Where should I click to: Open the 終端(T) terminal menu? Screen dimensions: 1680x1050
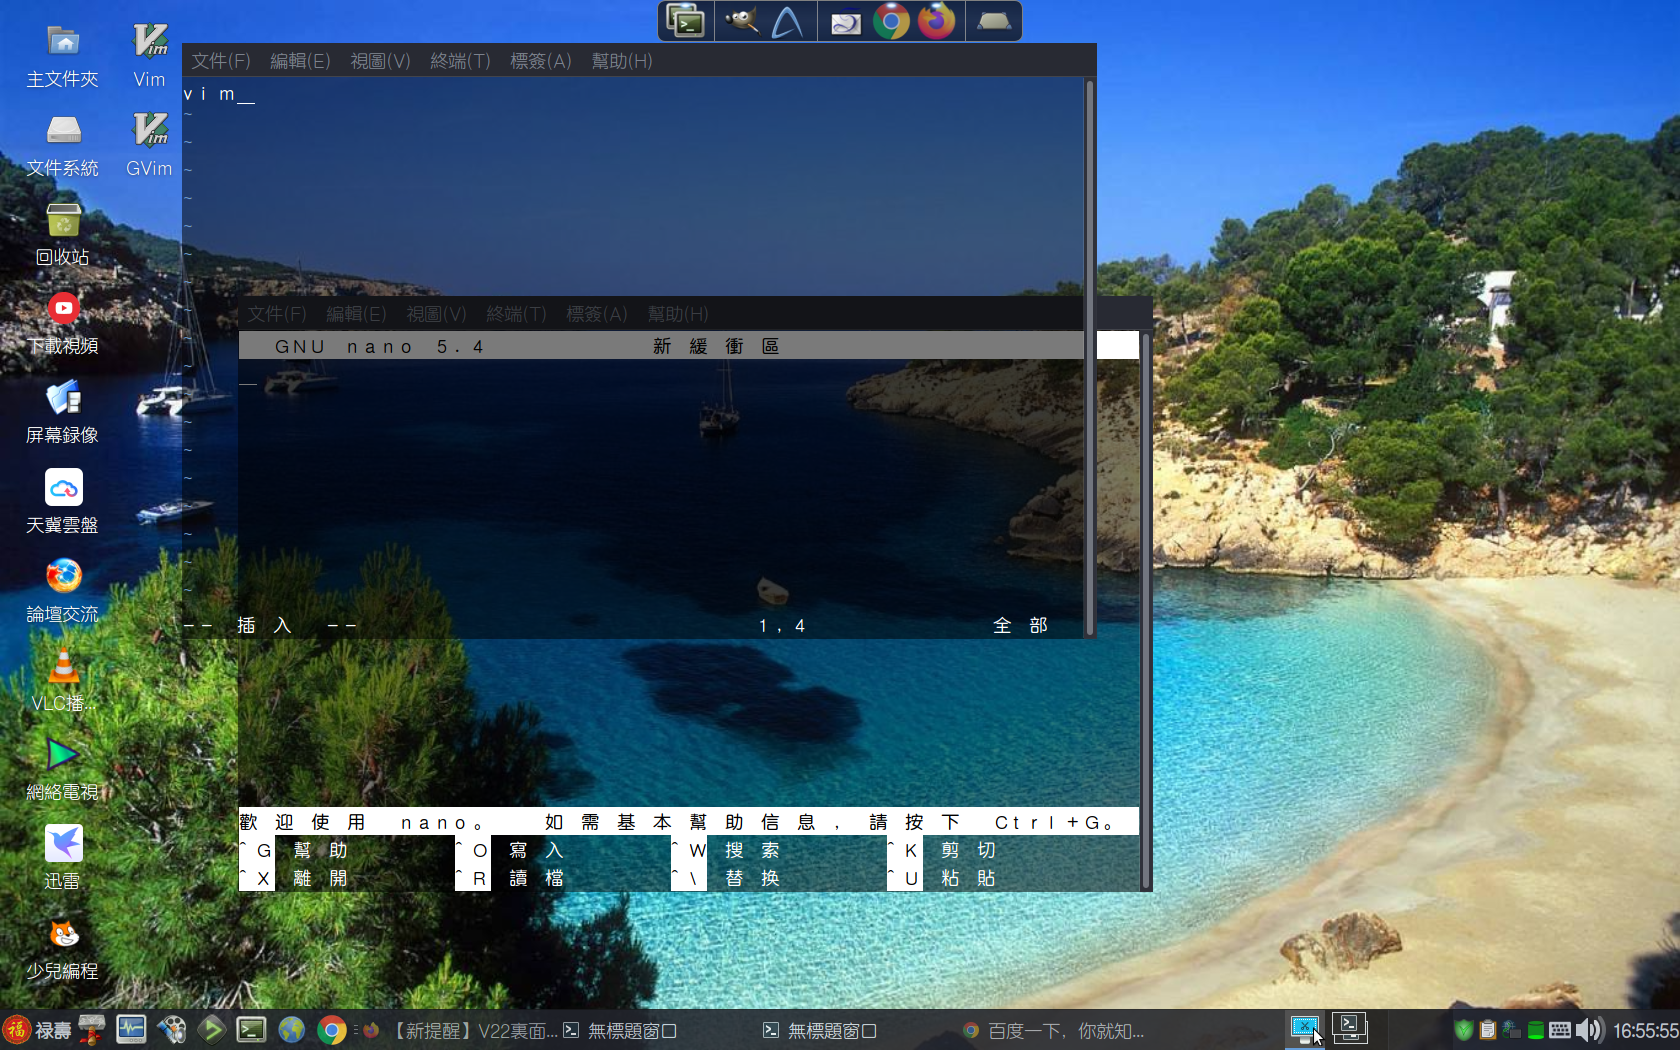point(460,61)
